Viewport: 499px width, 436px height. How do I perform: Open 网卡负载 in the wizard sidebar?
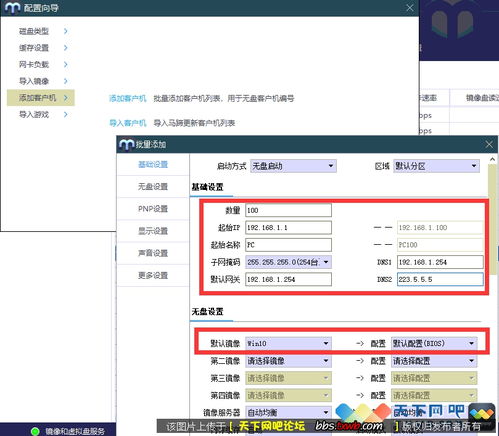(34, 65)
